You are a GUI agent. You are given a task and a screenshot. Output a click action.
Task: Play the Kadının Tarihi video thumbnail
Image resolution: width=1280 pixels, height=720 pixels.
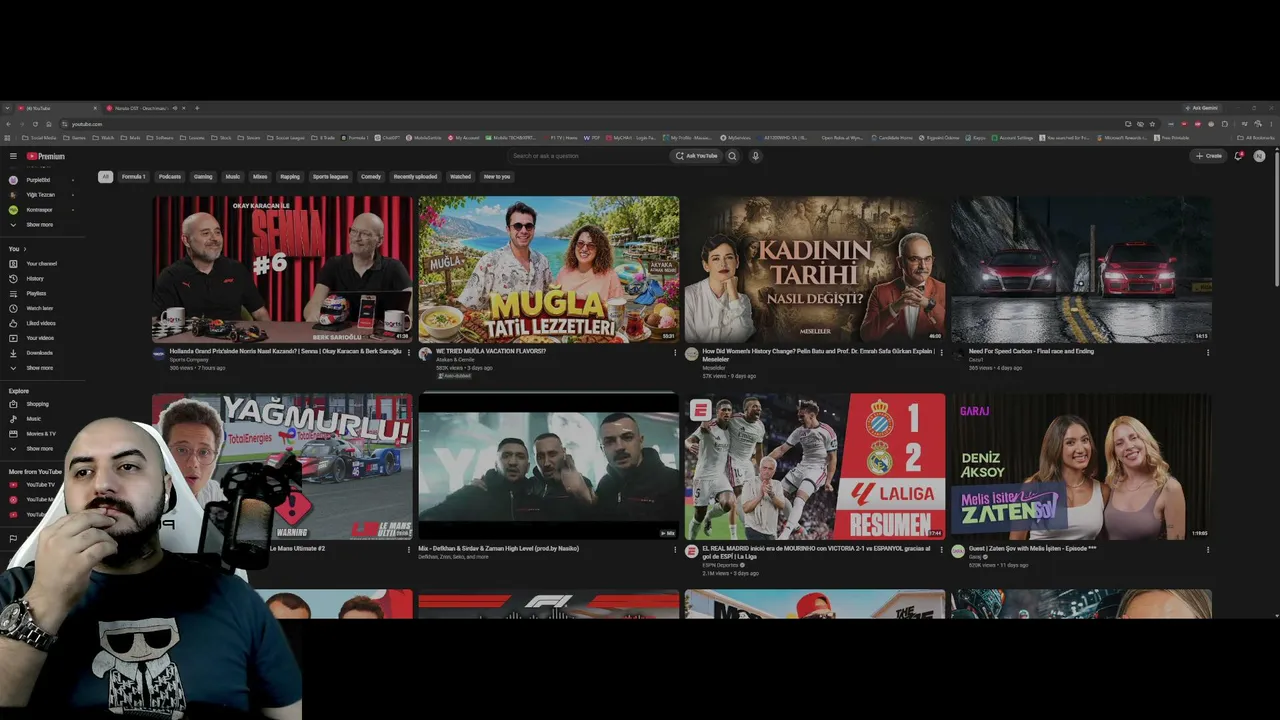pyautogui.click(x=815, y=269)
